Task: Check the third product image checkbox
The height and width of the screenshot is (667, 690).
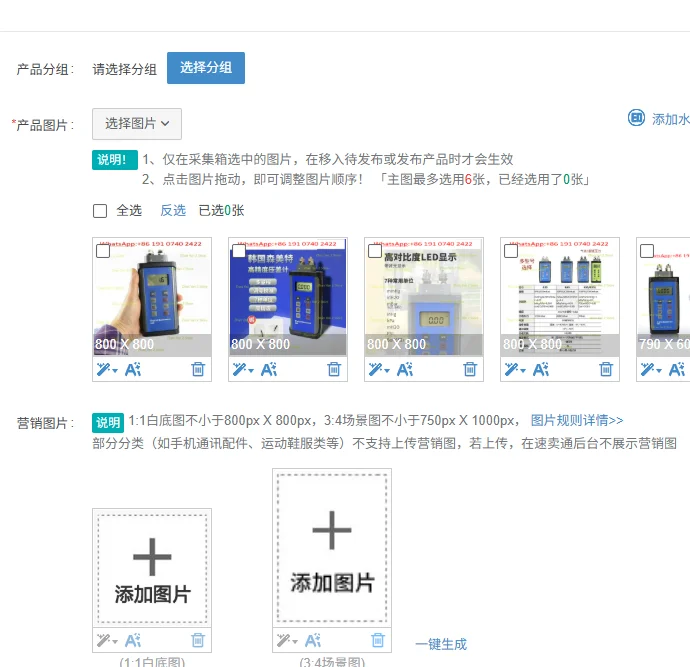Action: 375,251
